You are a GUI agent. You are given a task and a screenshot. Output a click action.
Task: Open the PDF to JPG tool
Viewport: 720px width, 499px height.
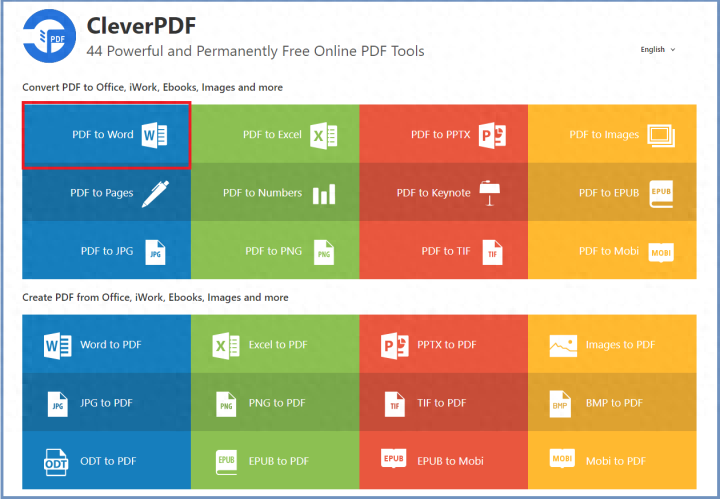tap(107, 250)
